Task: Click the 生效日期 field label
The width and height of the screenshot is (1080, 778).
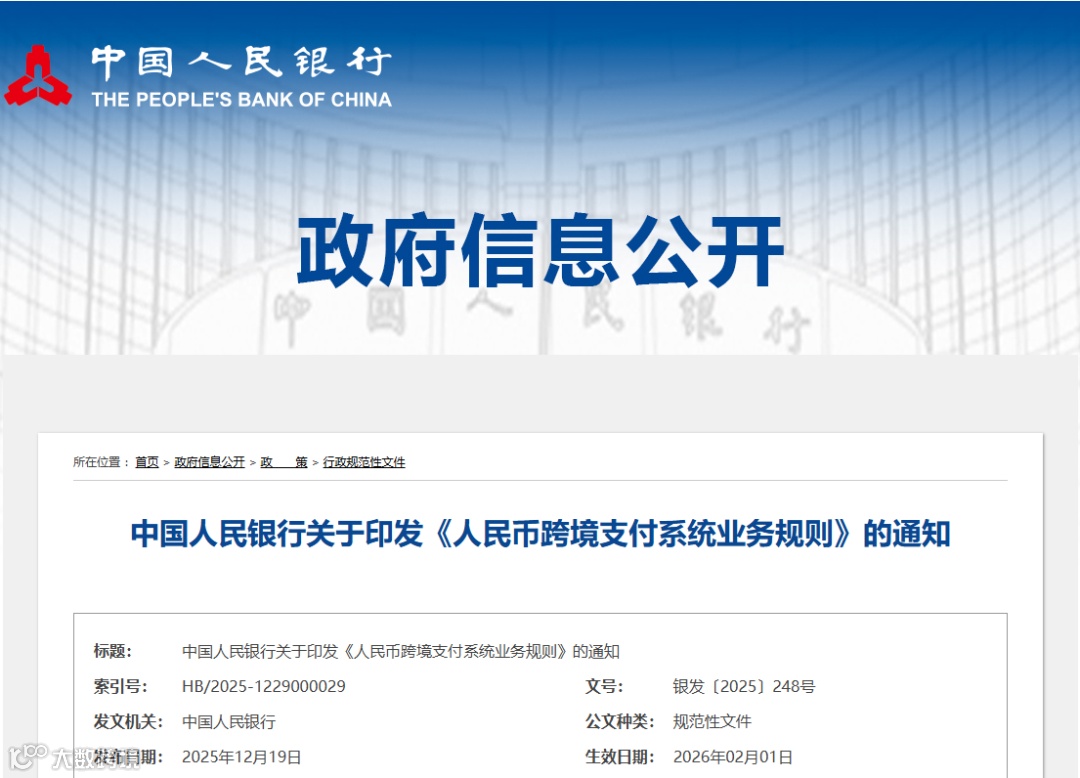Action: click(x=620, y=757)
